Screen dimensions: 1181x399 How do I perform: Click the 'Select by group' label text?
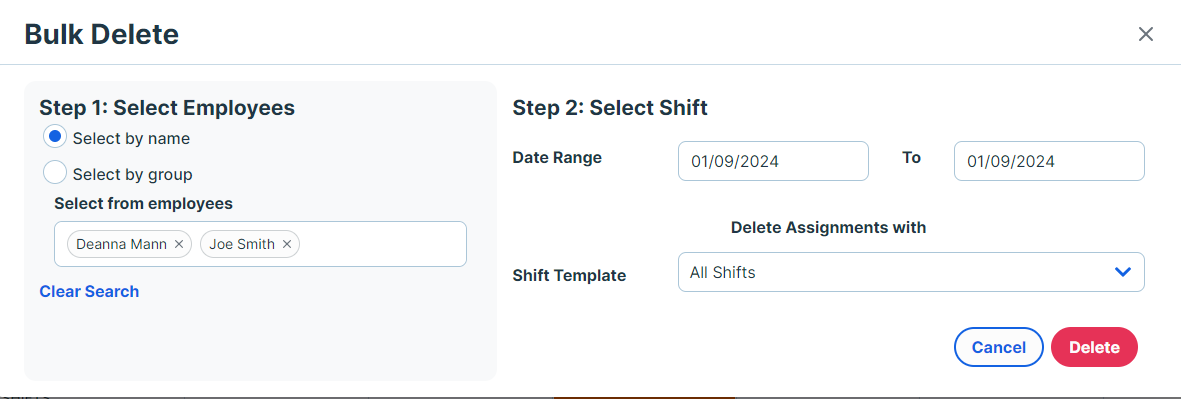(133, 175)
